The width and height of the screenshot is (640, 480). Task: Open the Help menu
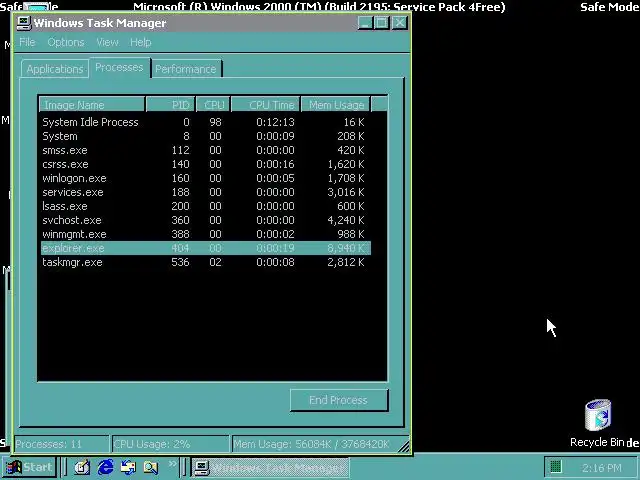(141, 42)
